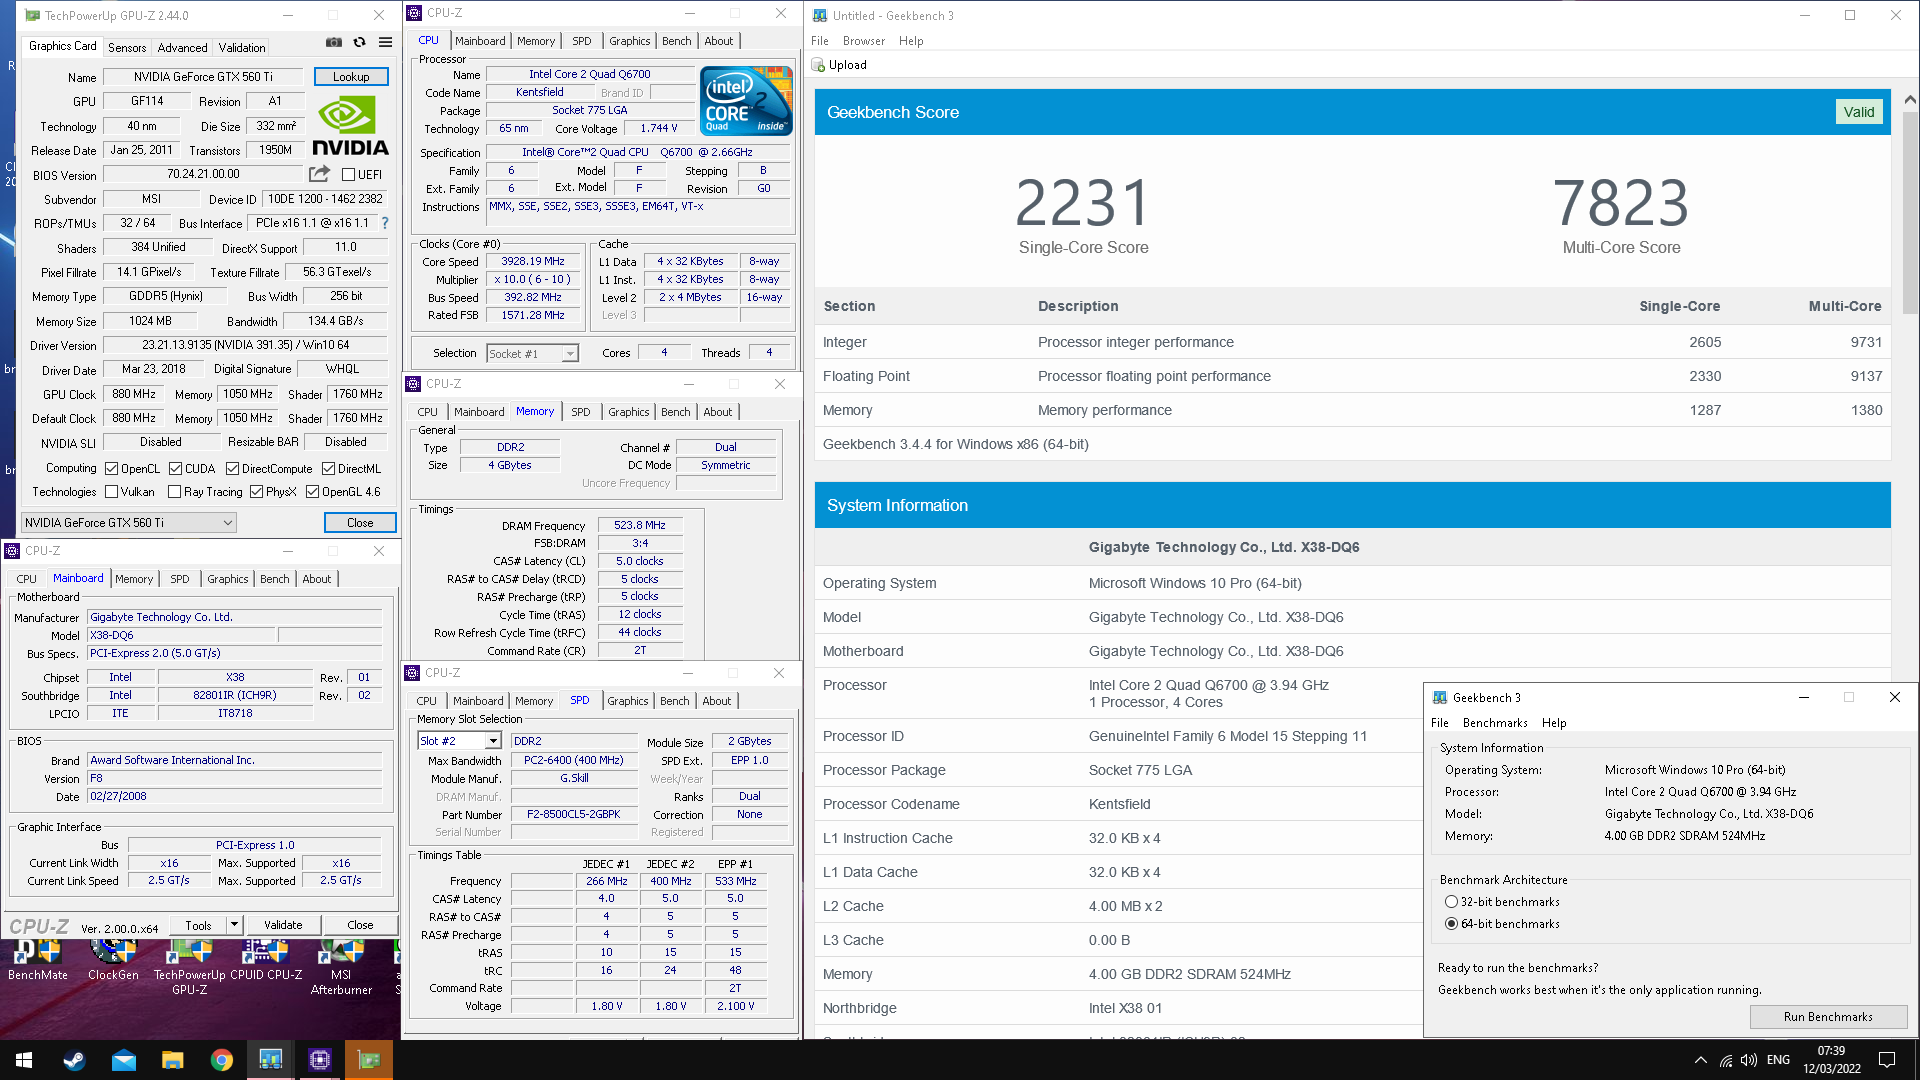Toggle the Vulkan checkbox
This screenshot has height=1080, width=1920.
coord(112,492)
